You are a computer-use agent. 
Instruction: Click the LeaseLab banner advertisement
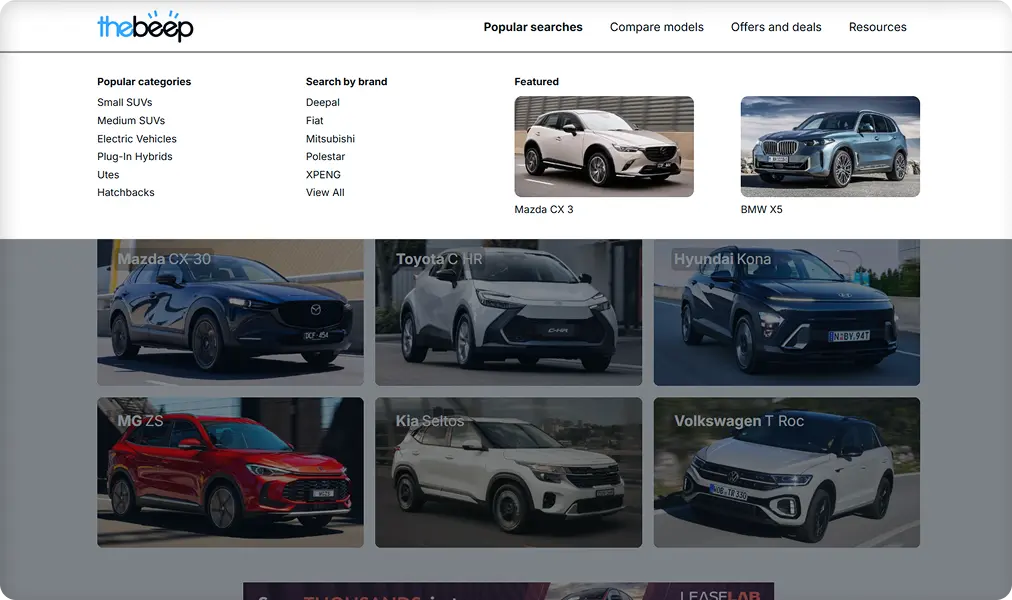click(509, 591)
